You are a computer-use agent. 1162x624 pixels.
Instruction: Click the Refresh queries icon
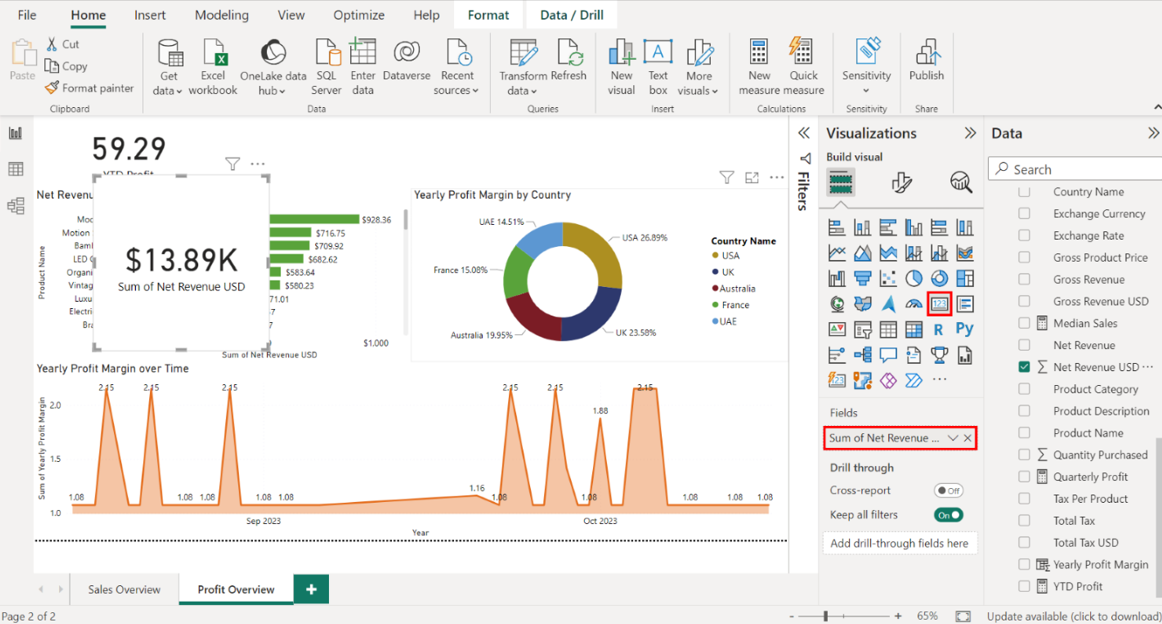pos(568,60)
